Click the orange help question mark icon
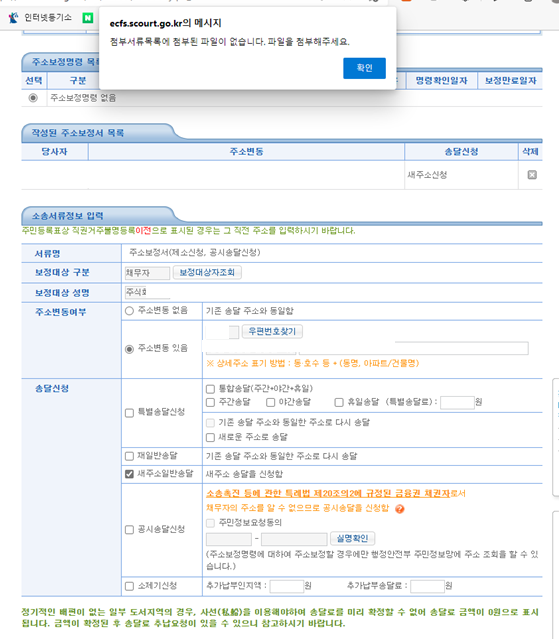This screenshot has height=639, width=559. pyautogui.click(x=400, y=509)
